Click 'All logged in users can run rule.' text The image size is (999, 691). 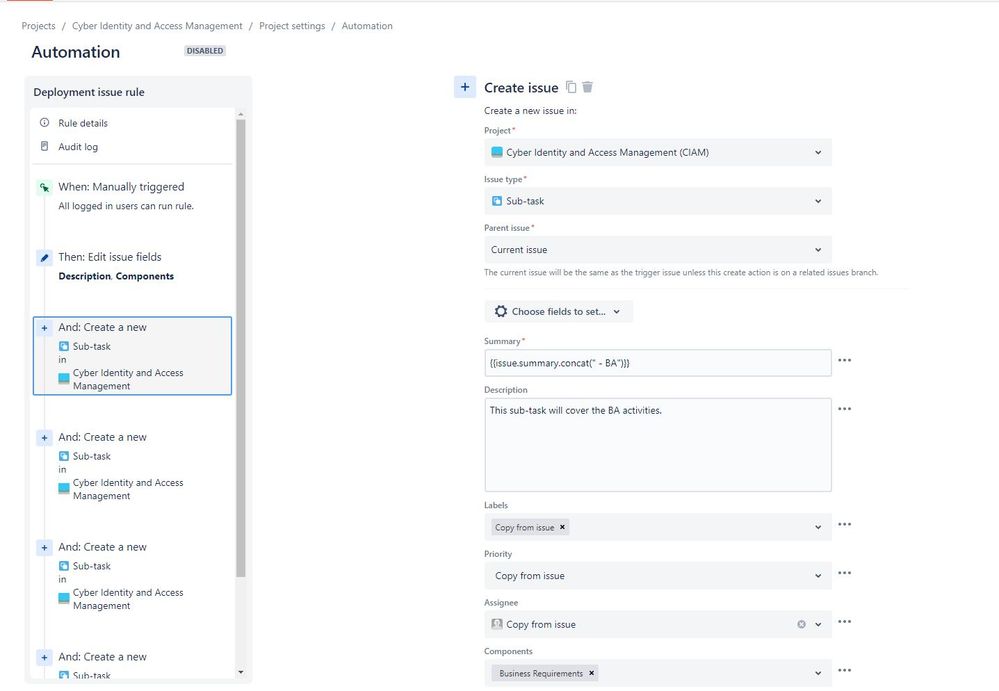(x=126, y=206)
